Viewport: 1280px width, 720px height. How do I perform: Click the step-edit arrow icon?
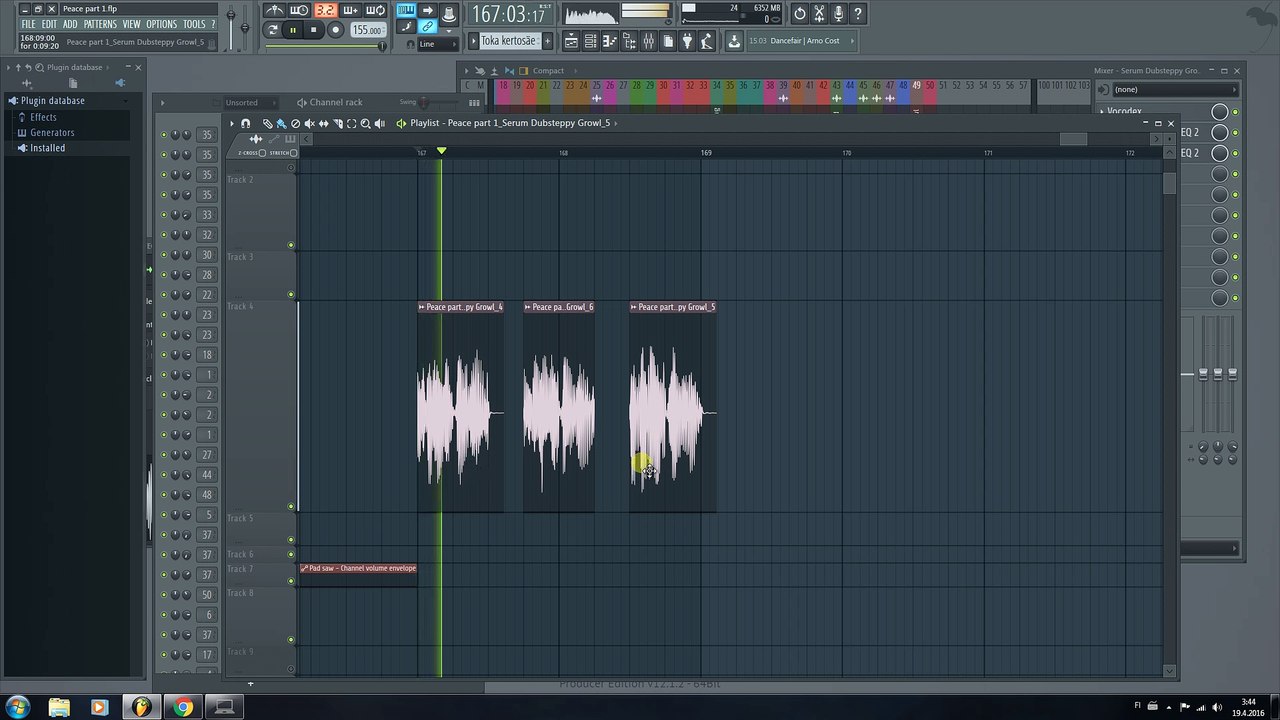pyautogui.click(x=428, y=10)
